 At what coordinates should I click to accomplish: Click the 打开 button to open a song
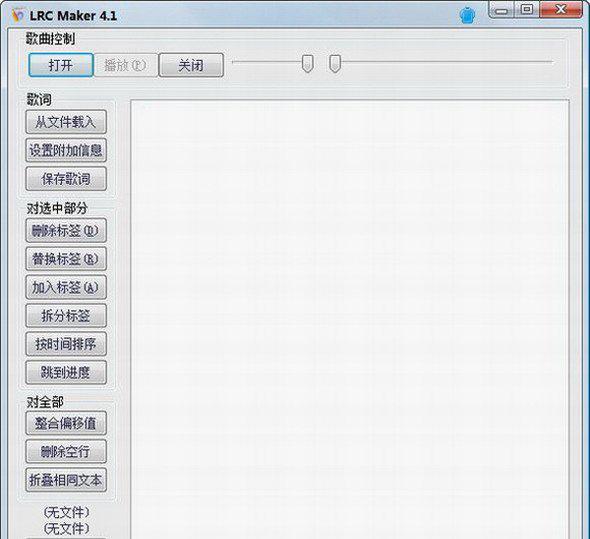point(61,65)
